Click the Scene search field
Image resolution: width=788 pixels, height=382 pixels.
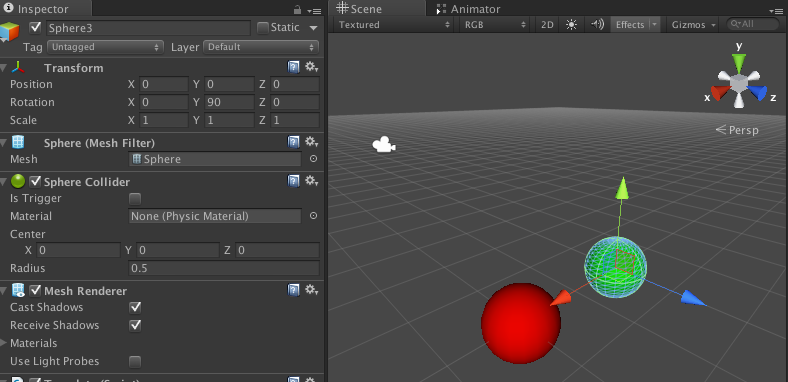click(x=752, y=24)
